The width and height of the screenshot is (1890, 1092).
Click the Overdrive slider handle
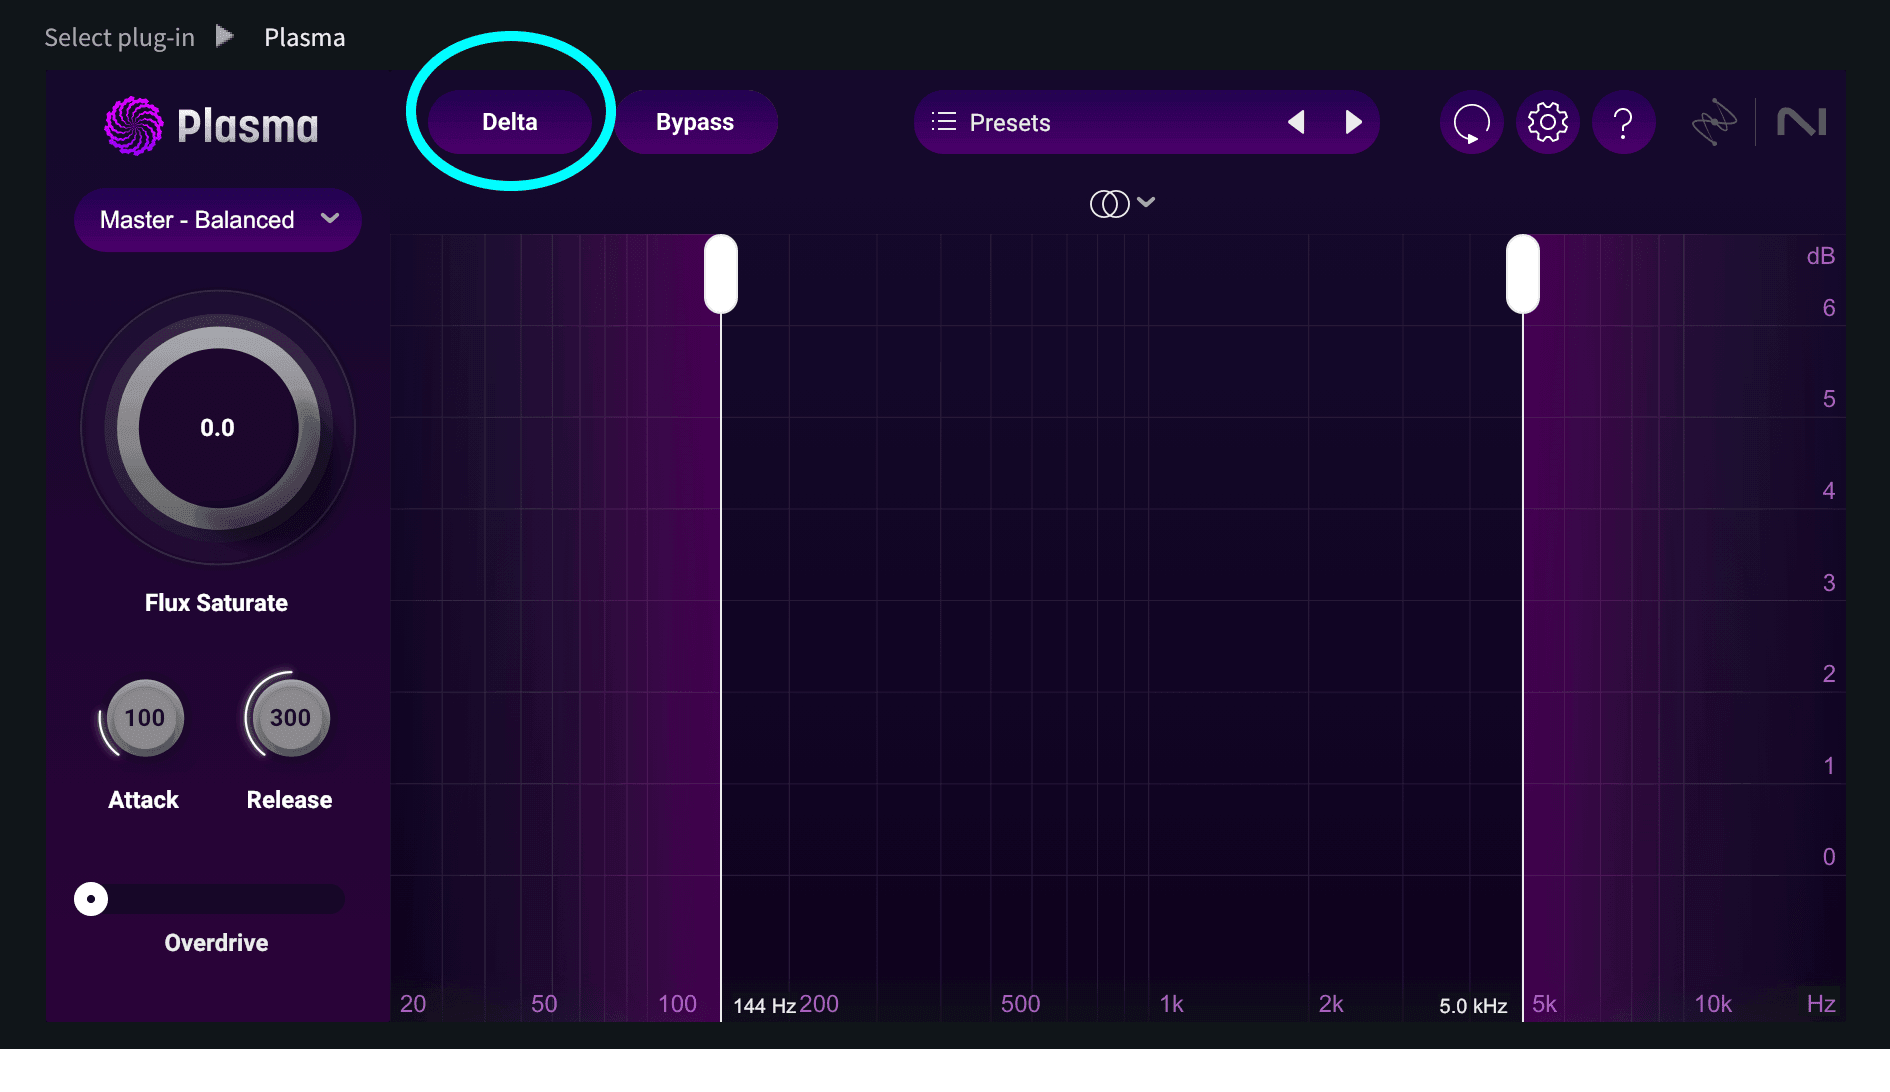[91, 899]
